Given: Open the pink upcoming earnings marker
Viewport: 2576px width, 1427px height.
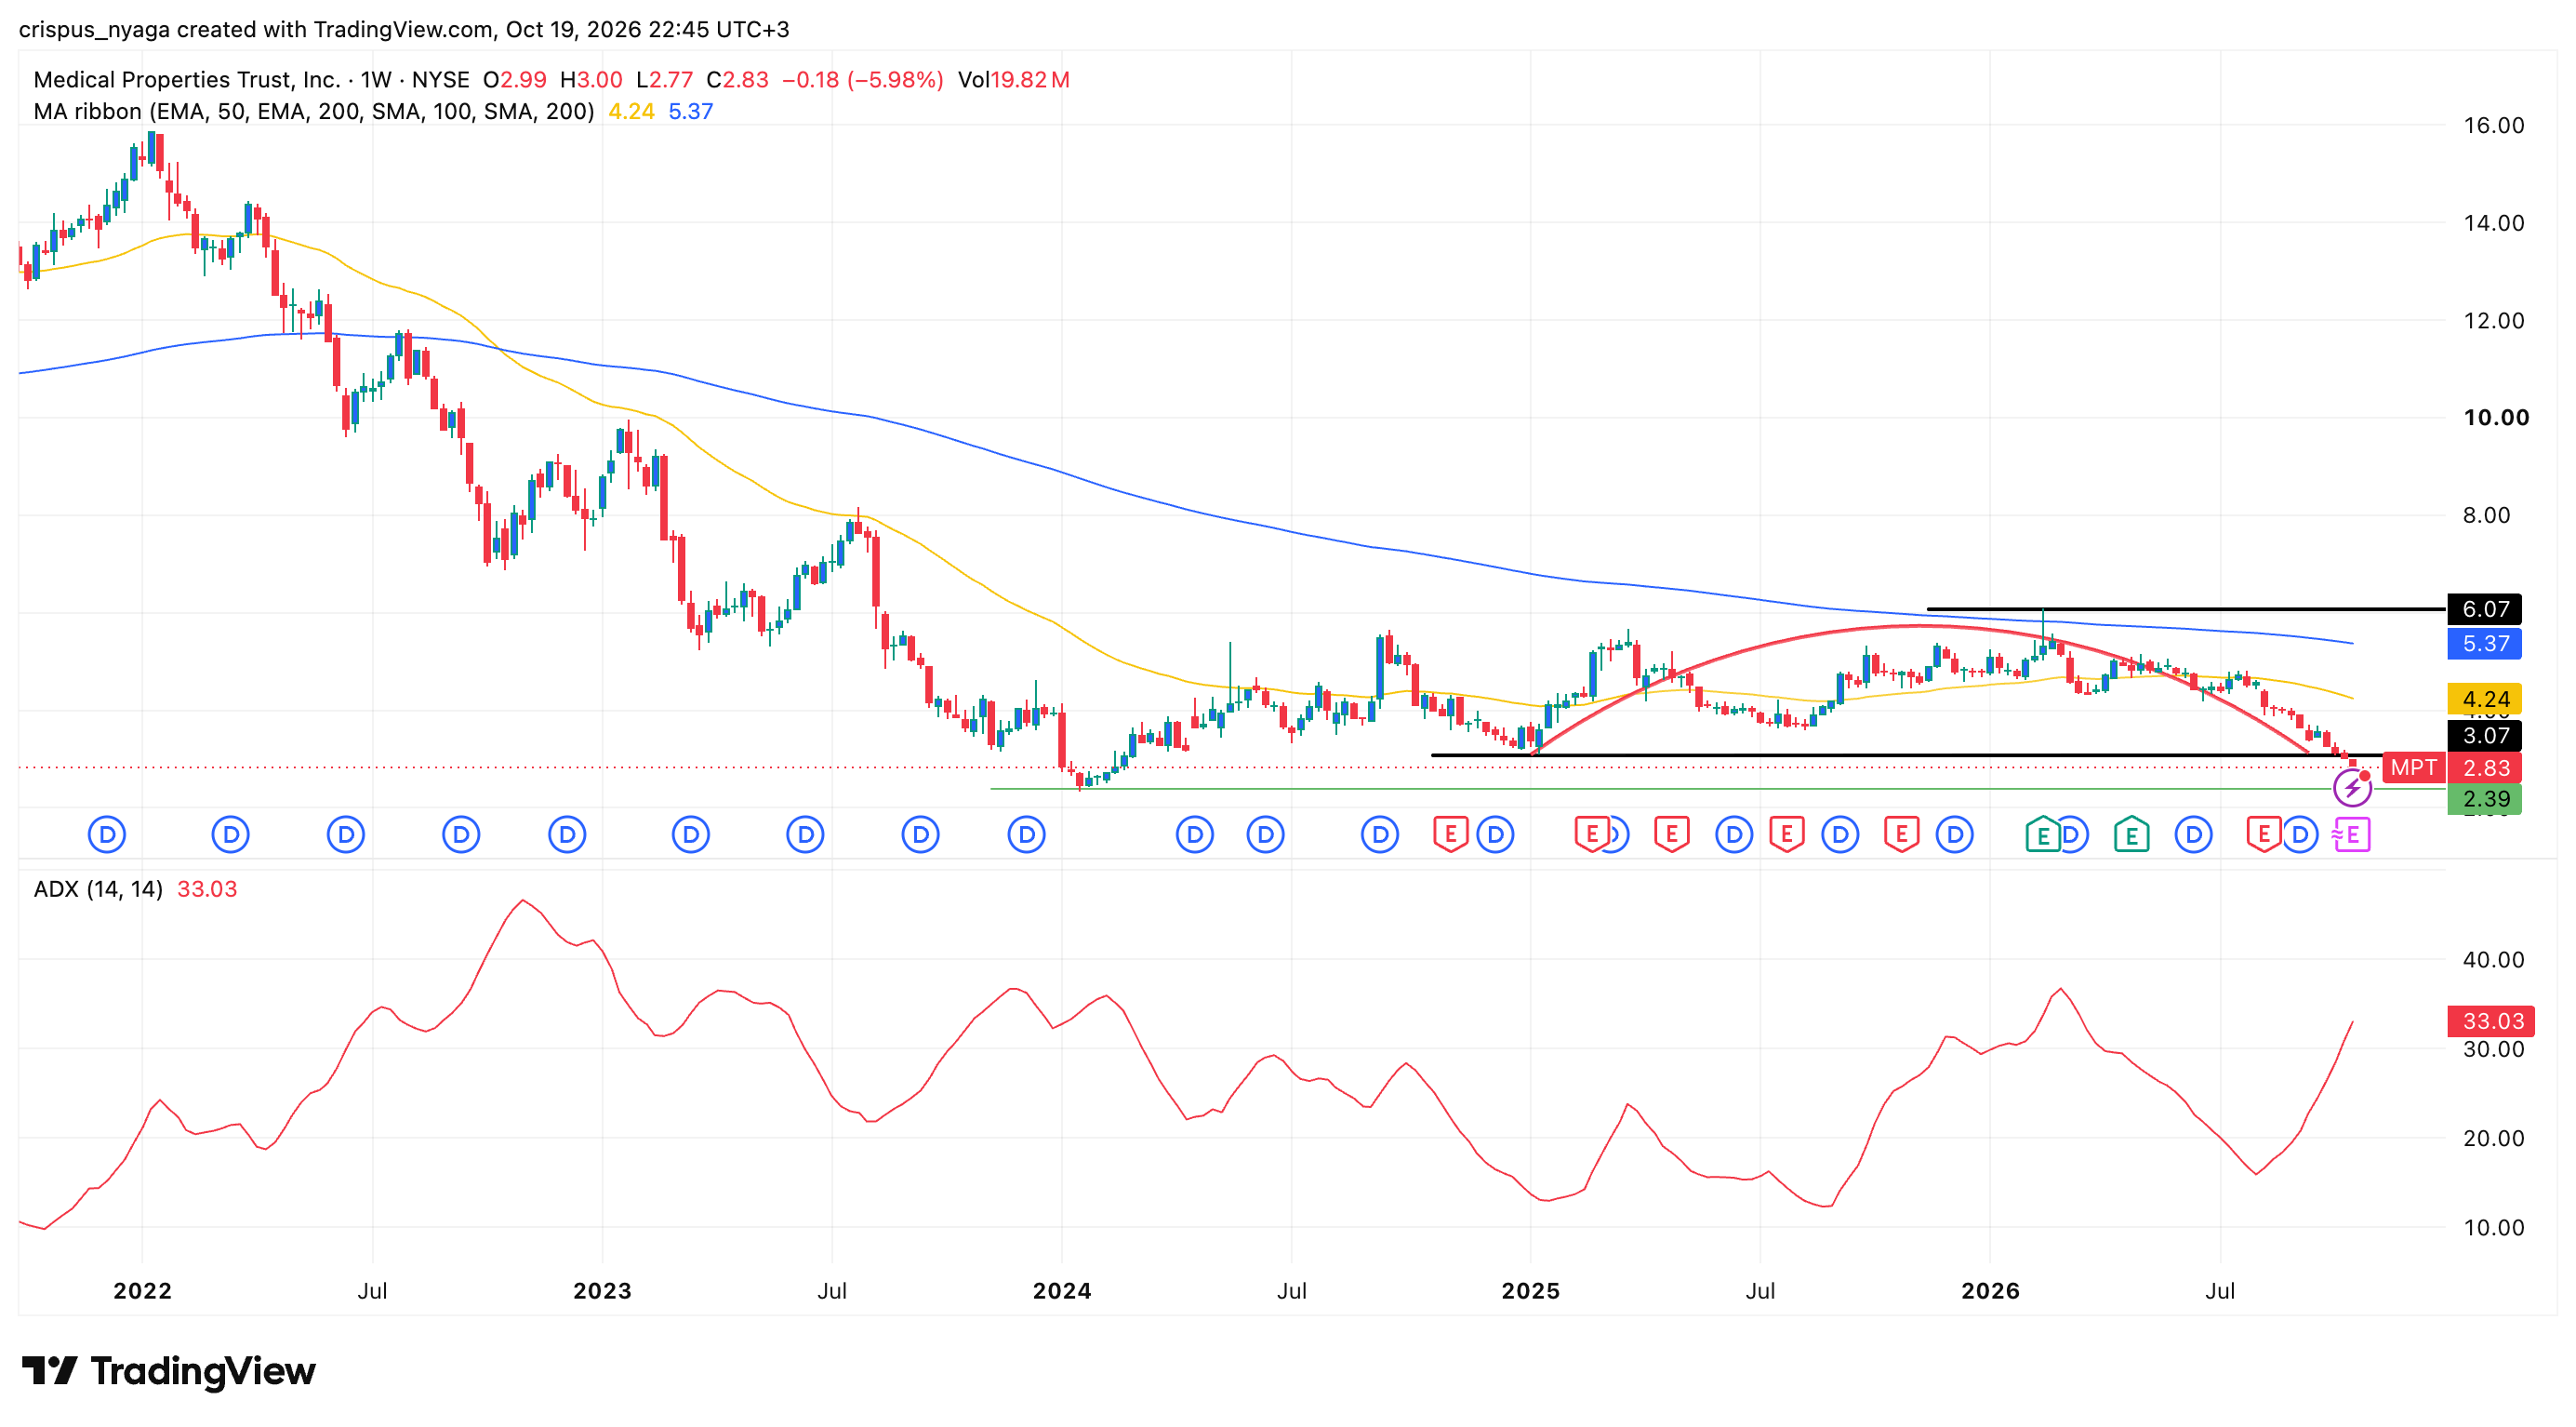Looking at the screenshot, I should tap(2352, 834).
